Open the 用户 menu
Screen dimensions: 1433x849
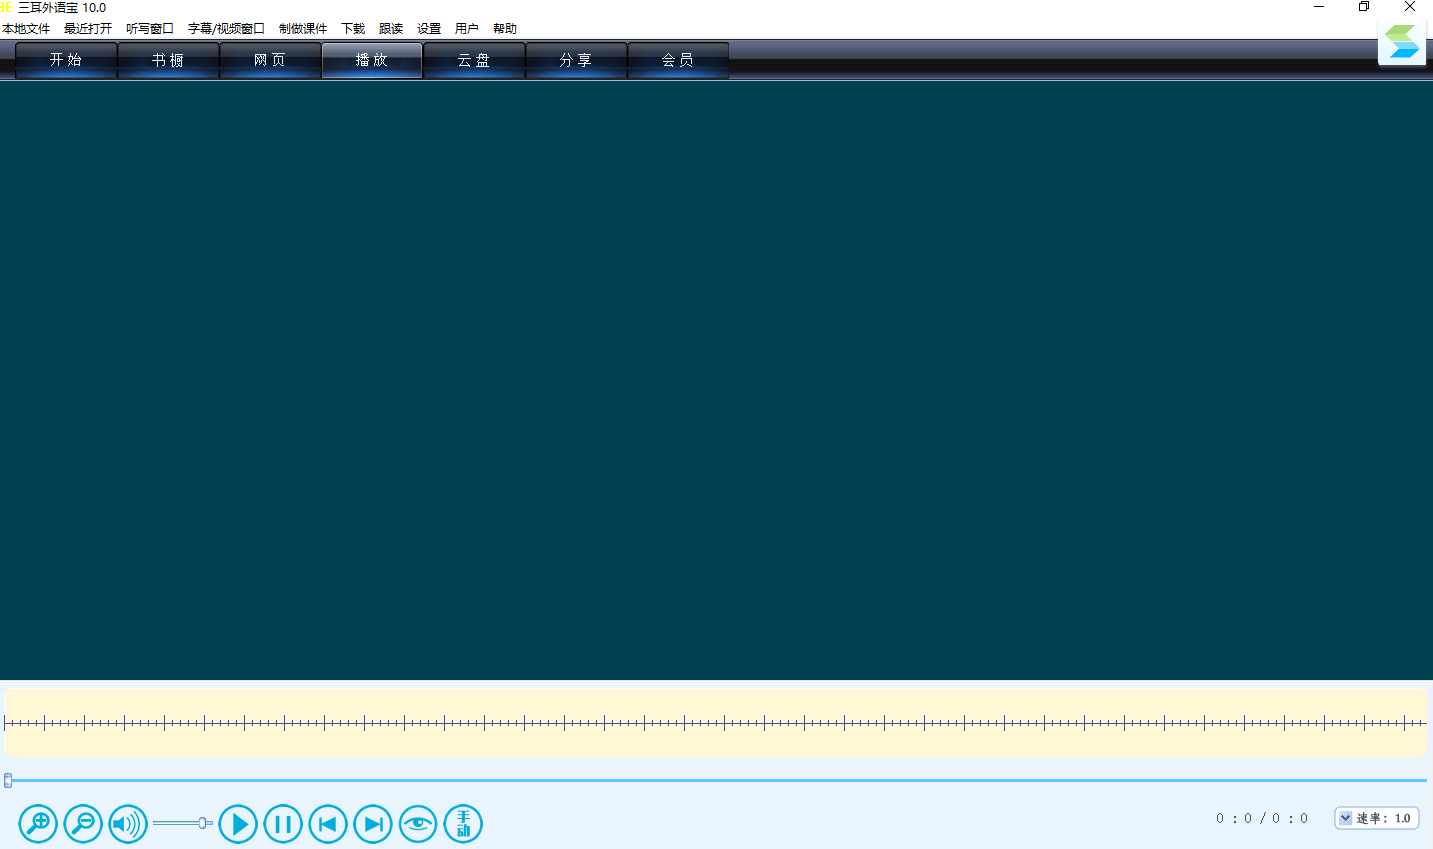(467, 29)
